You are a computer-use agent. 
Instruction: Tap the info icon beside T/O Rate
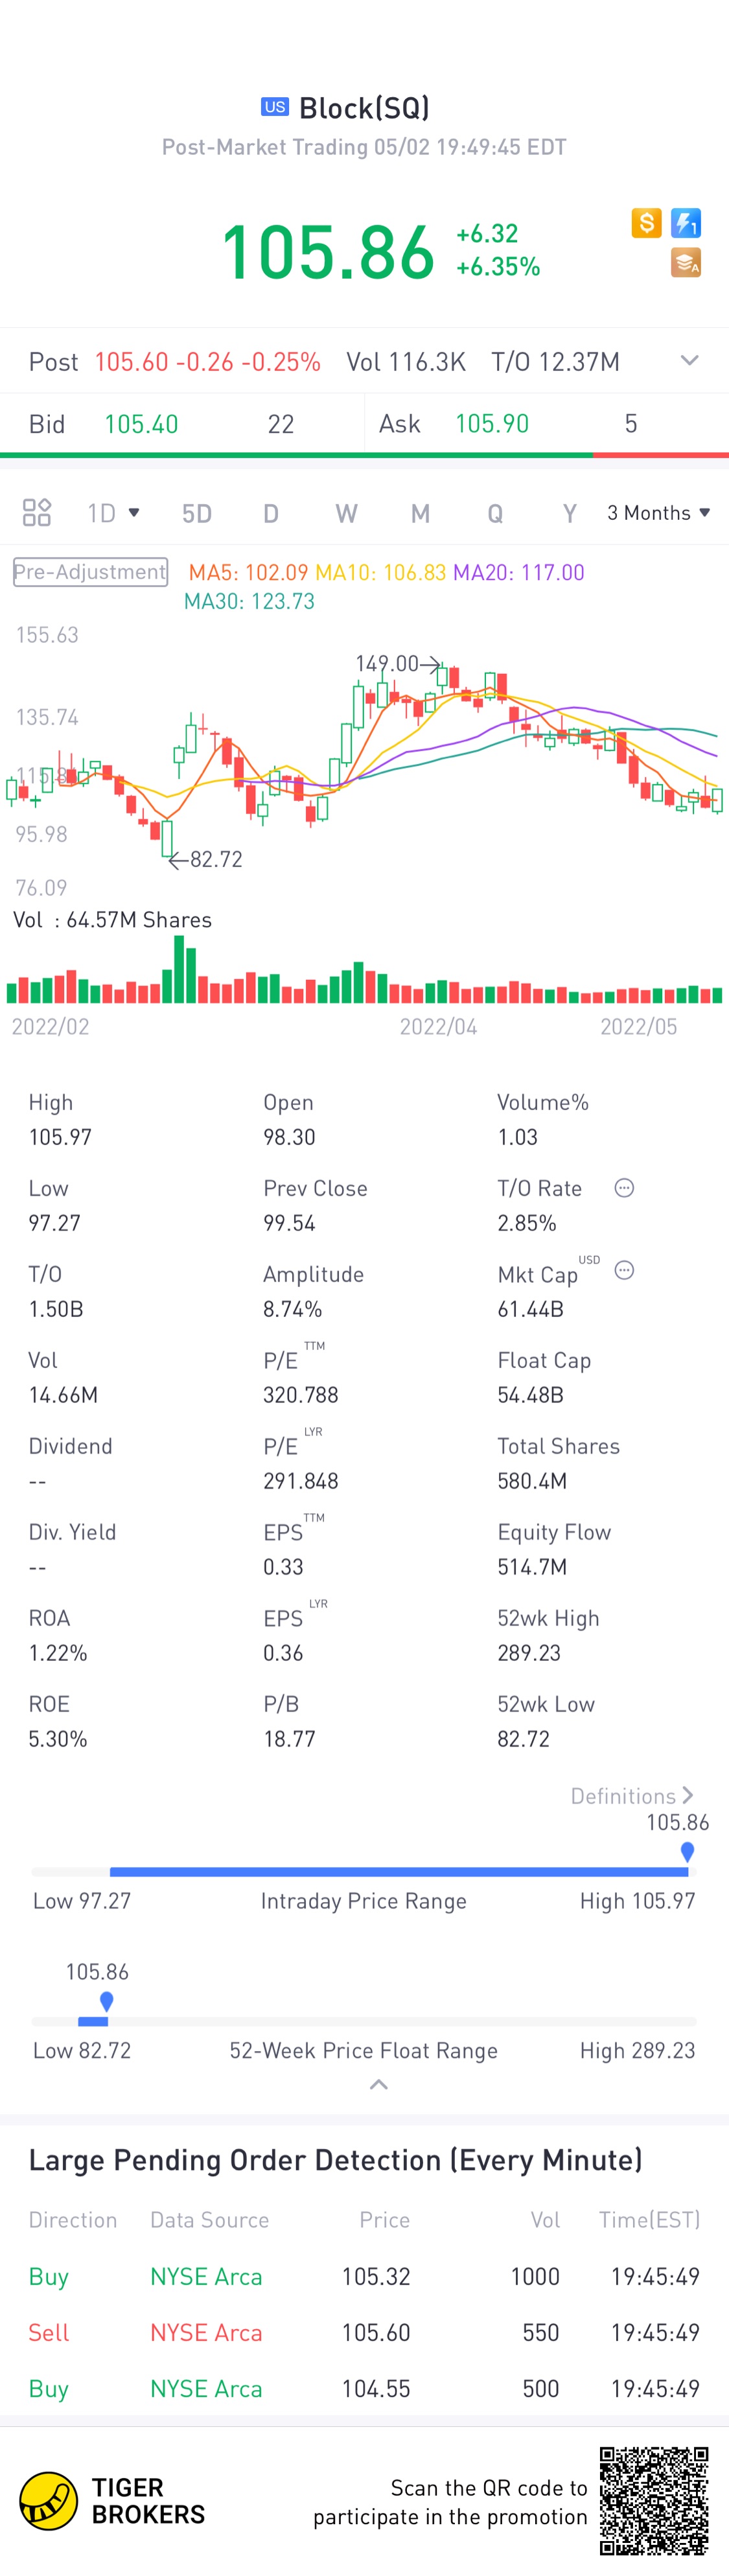click(624, 1188)
